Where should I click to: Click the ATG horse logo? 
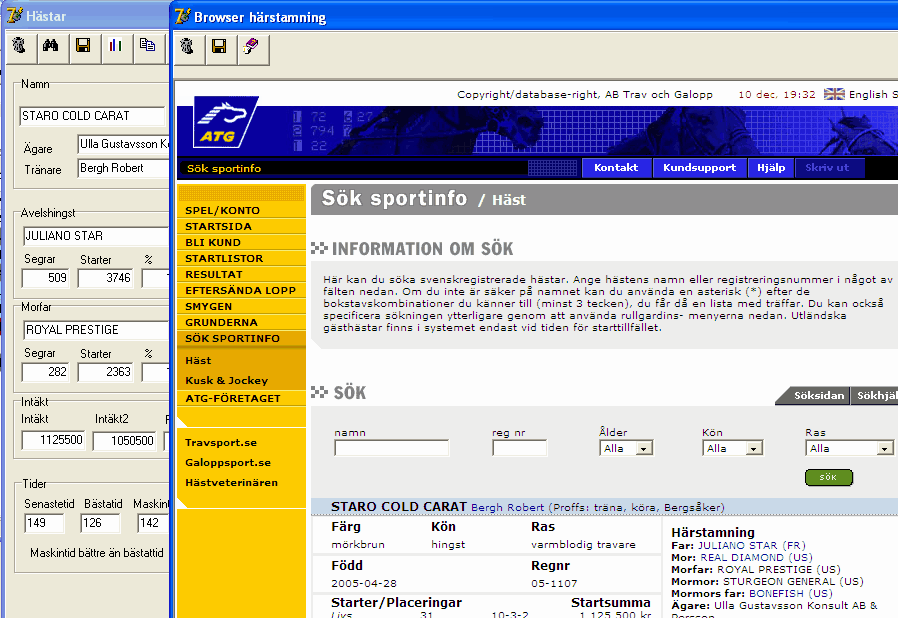(x=224, y=122)
